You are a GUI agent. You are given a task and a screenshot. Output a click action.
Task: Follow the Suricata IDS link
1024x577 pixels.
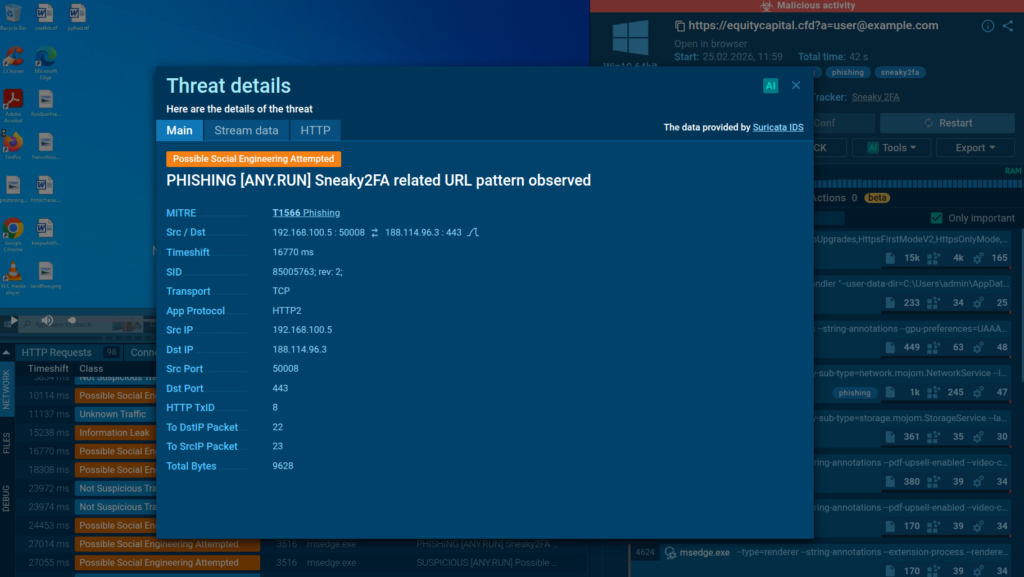click(778, 127)
